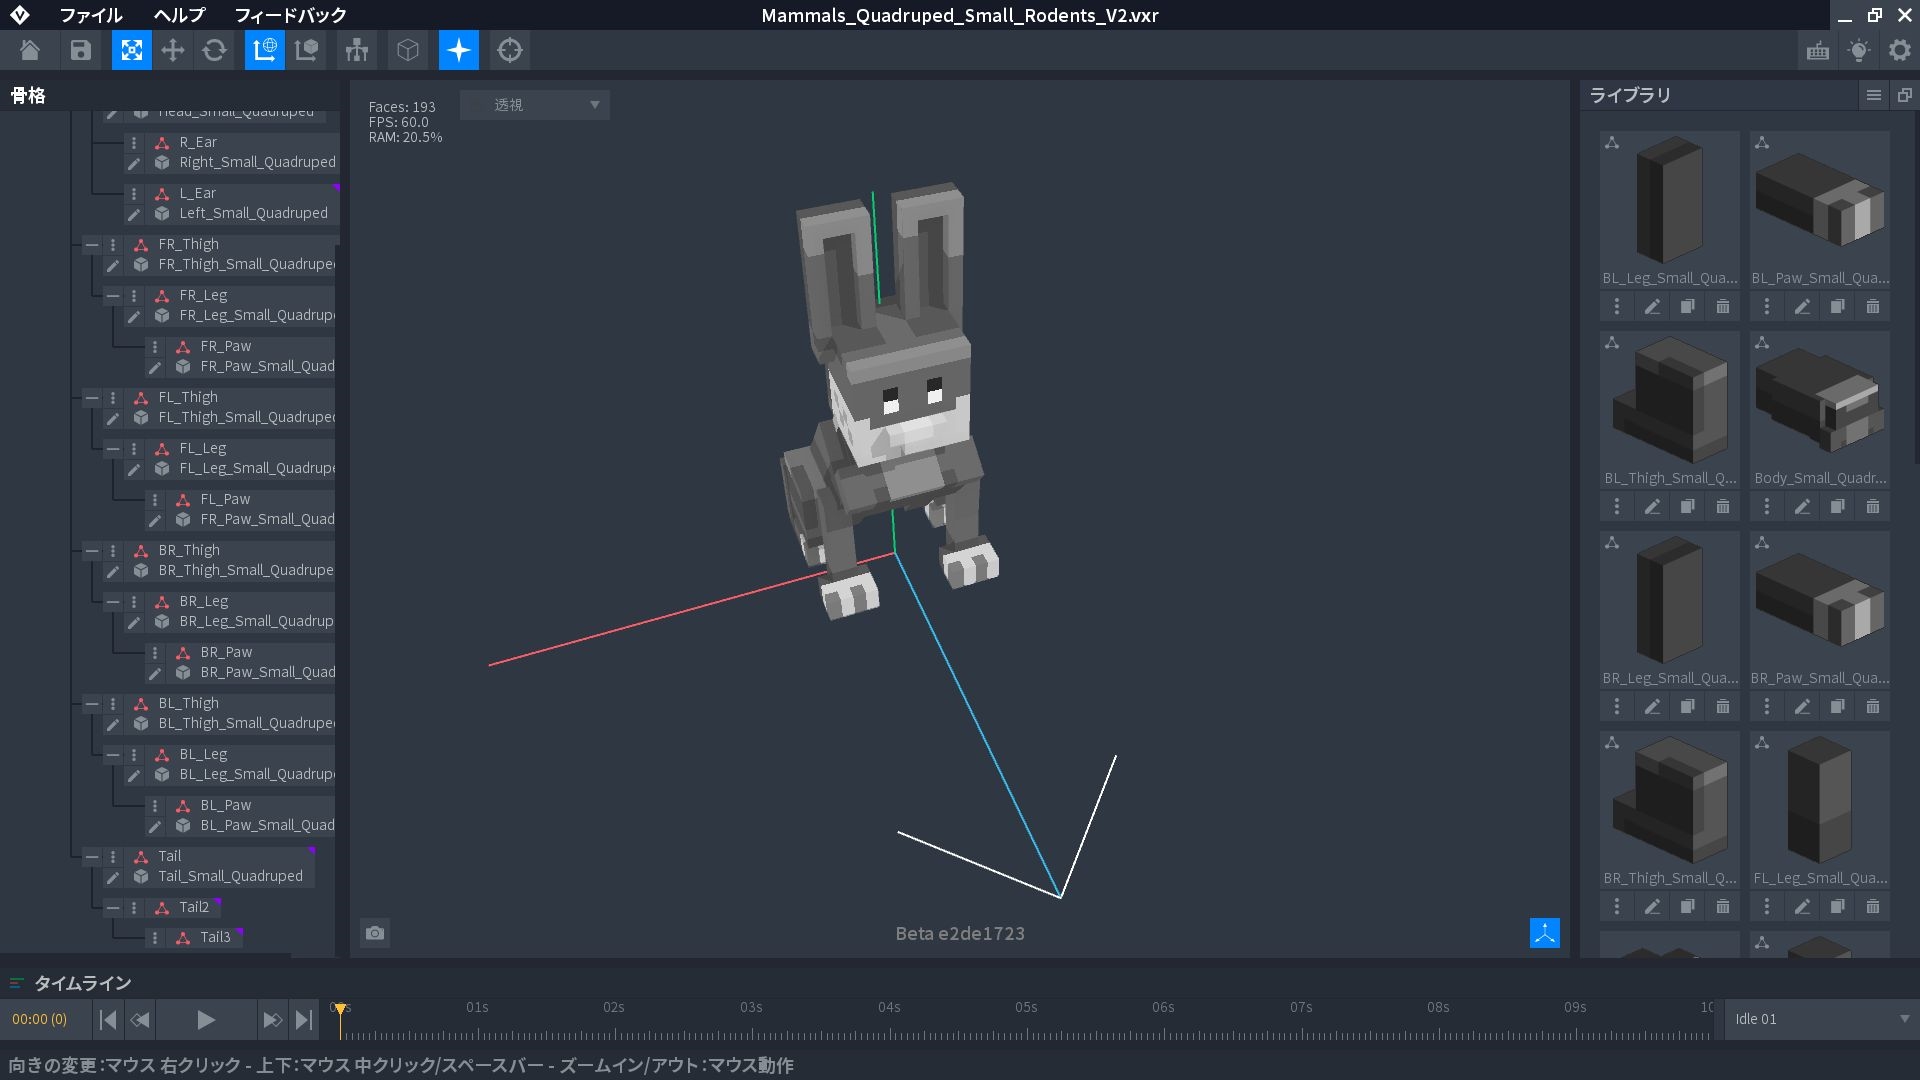The image size is (1920, 1080).
Task: Click the skeleton hierarchy icon
Action: click(357, 50)
